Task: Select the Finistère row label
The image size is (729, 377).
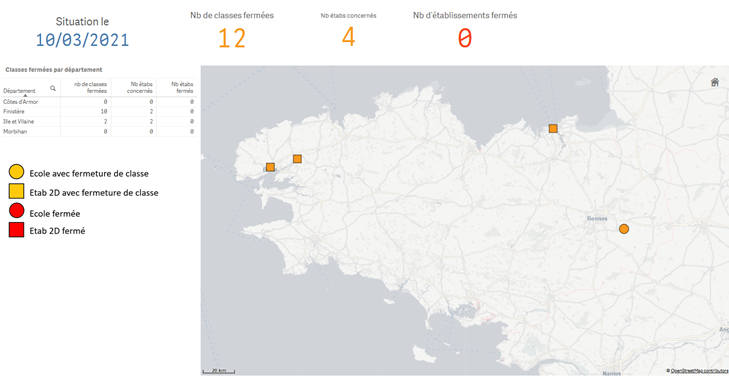Action: click(14, 112)
